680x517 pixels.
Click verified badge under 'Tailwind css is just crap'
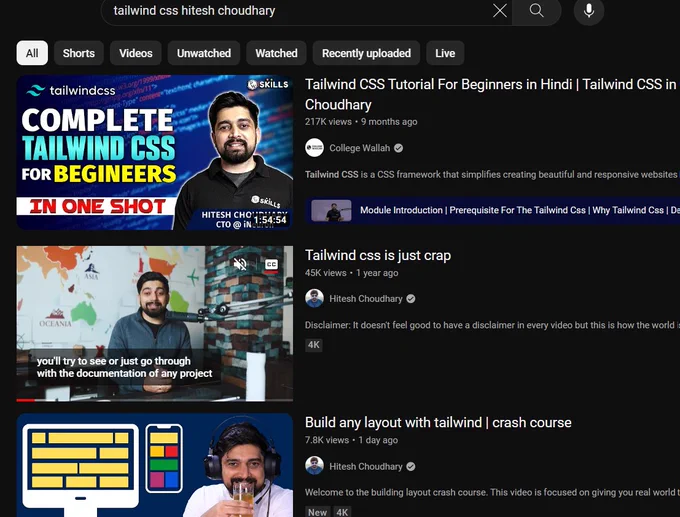pyautogui.click(x=411, y=298)
